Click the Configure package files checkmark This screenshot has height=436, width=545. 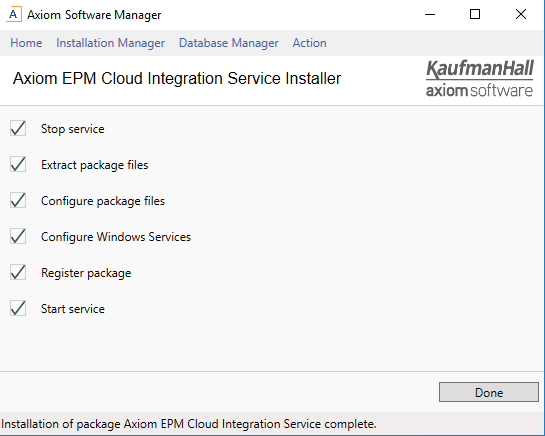(x=18, y=200)
